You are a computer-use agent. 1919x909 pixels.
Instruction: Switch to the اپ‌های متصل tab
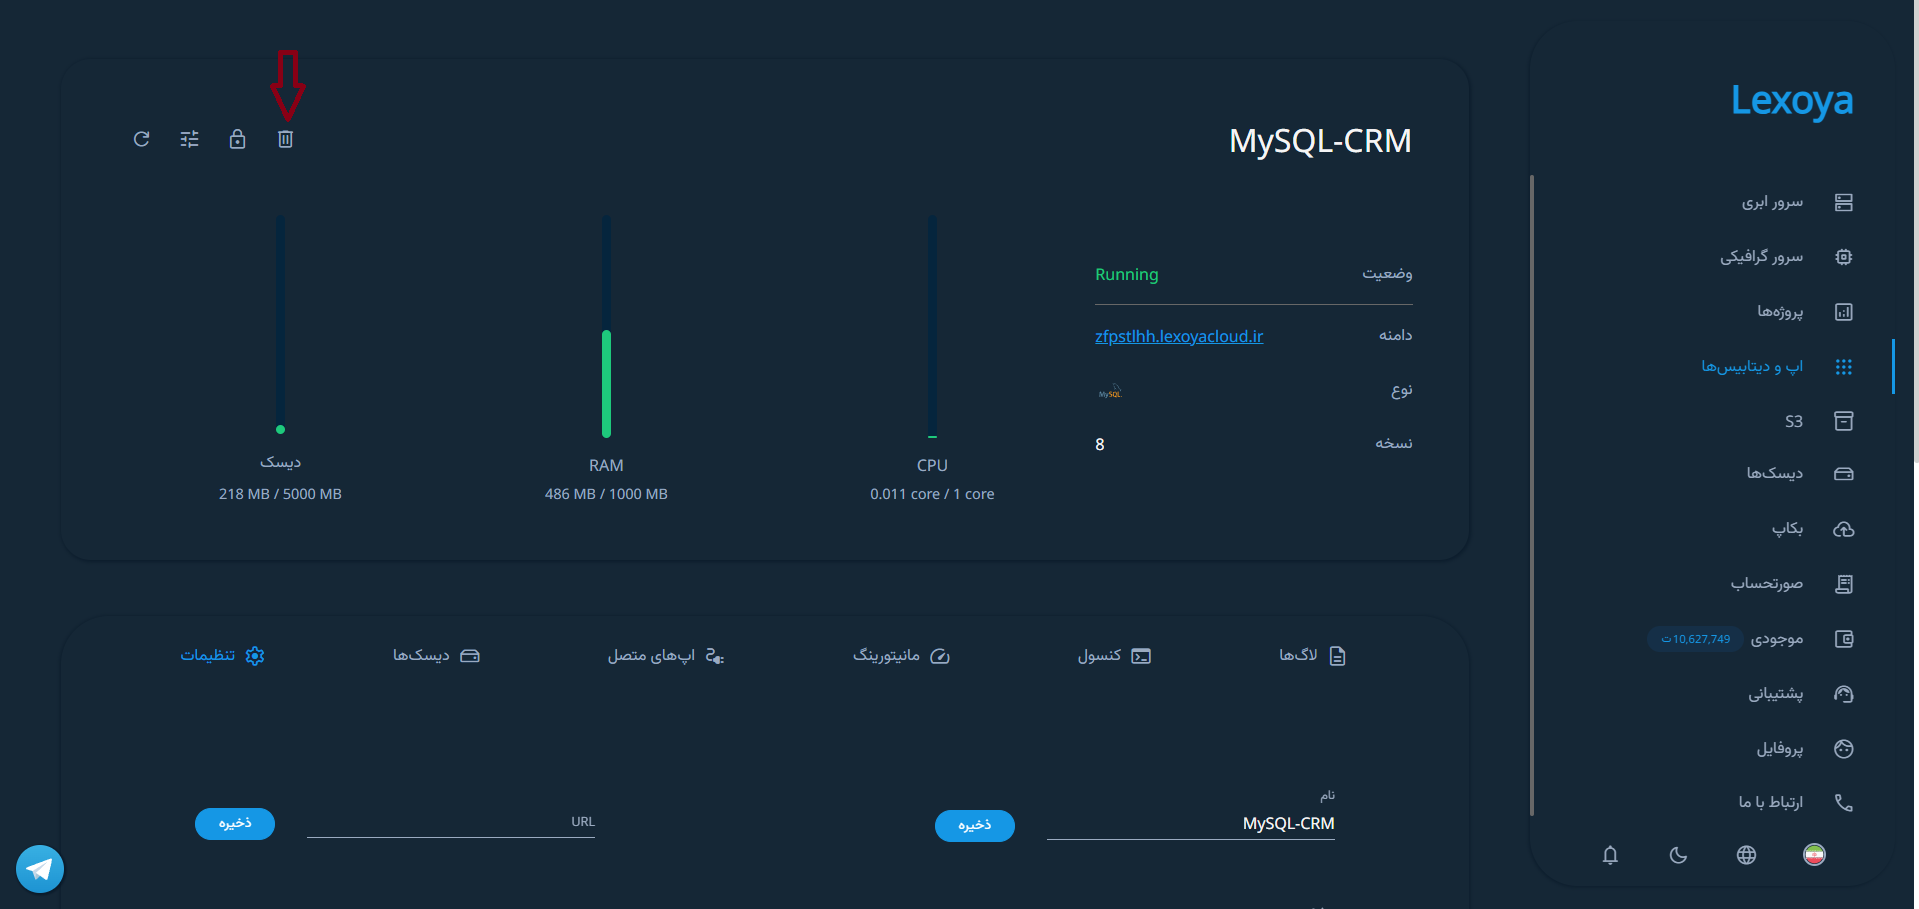pyautogui.click(x=666, y=655)
